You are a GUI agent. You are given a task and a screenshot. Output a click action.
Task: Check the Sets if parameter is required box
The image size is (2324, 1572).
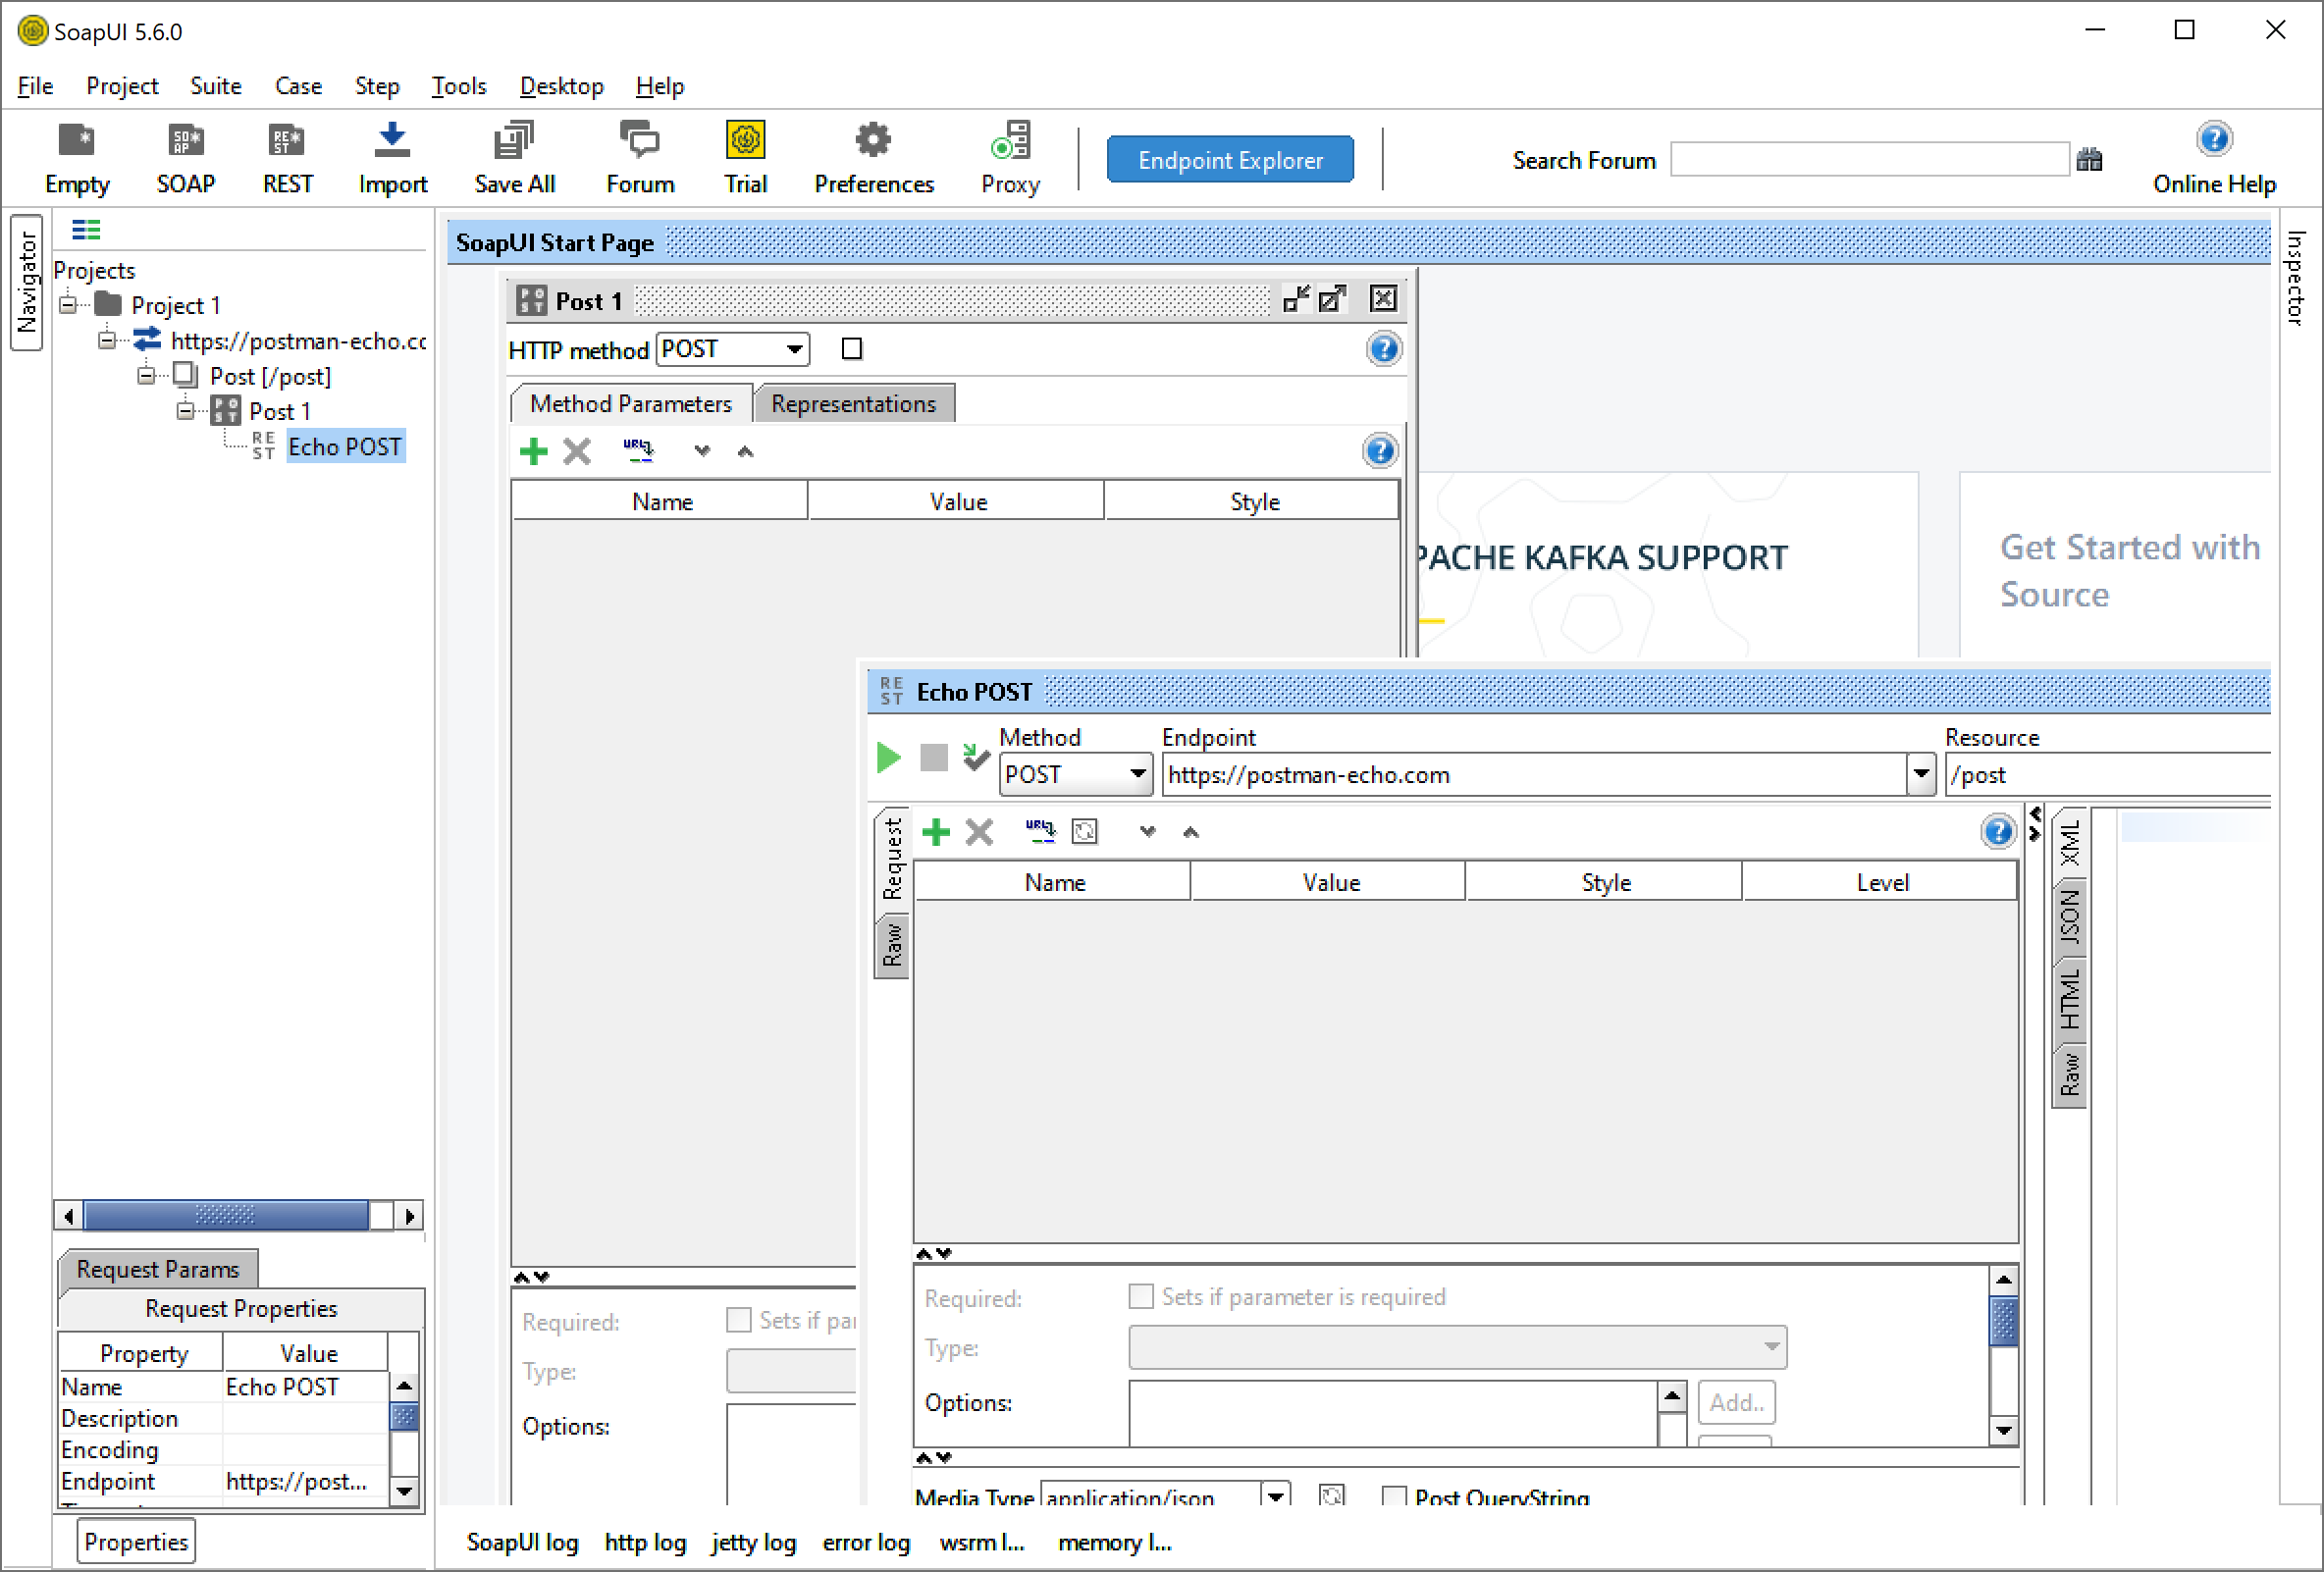point(1140,1297)
